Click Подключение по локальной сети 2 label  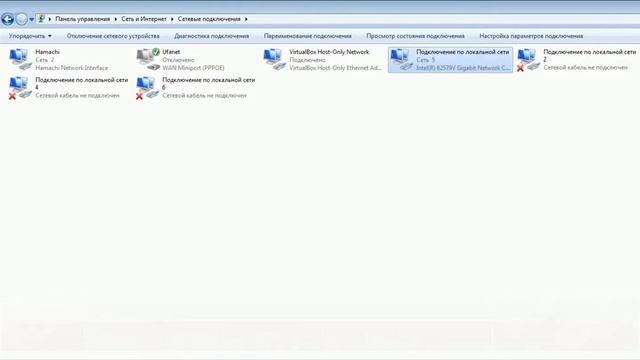[x=590, y=56]
